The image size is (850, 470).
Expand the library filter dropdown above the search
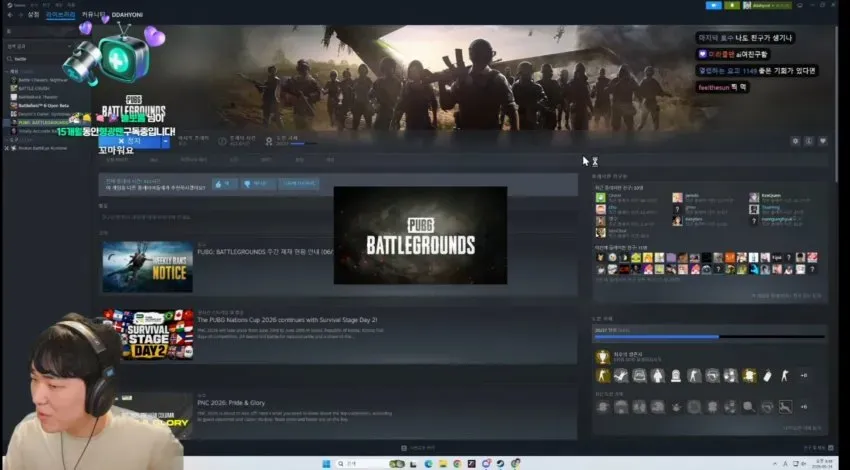tap(38, 47)
